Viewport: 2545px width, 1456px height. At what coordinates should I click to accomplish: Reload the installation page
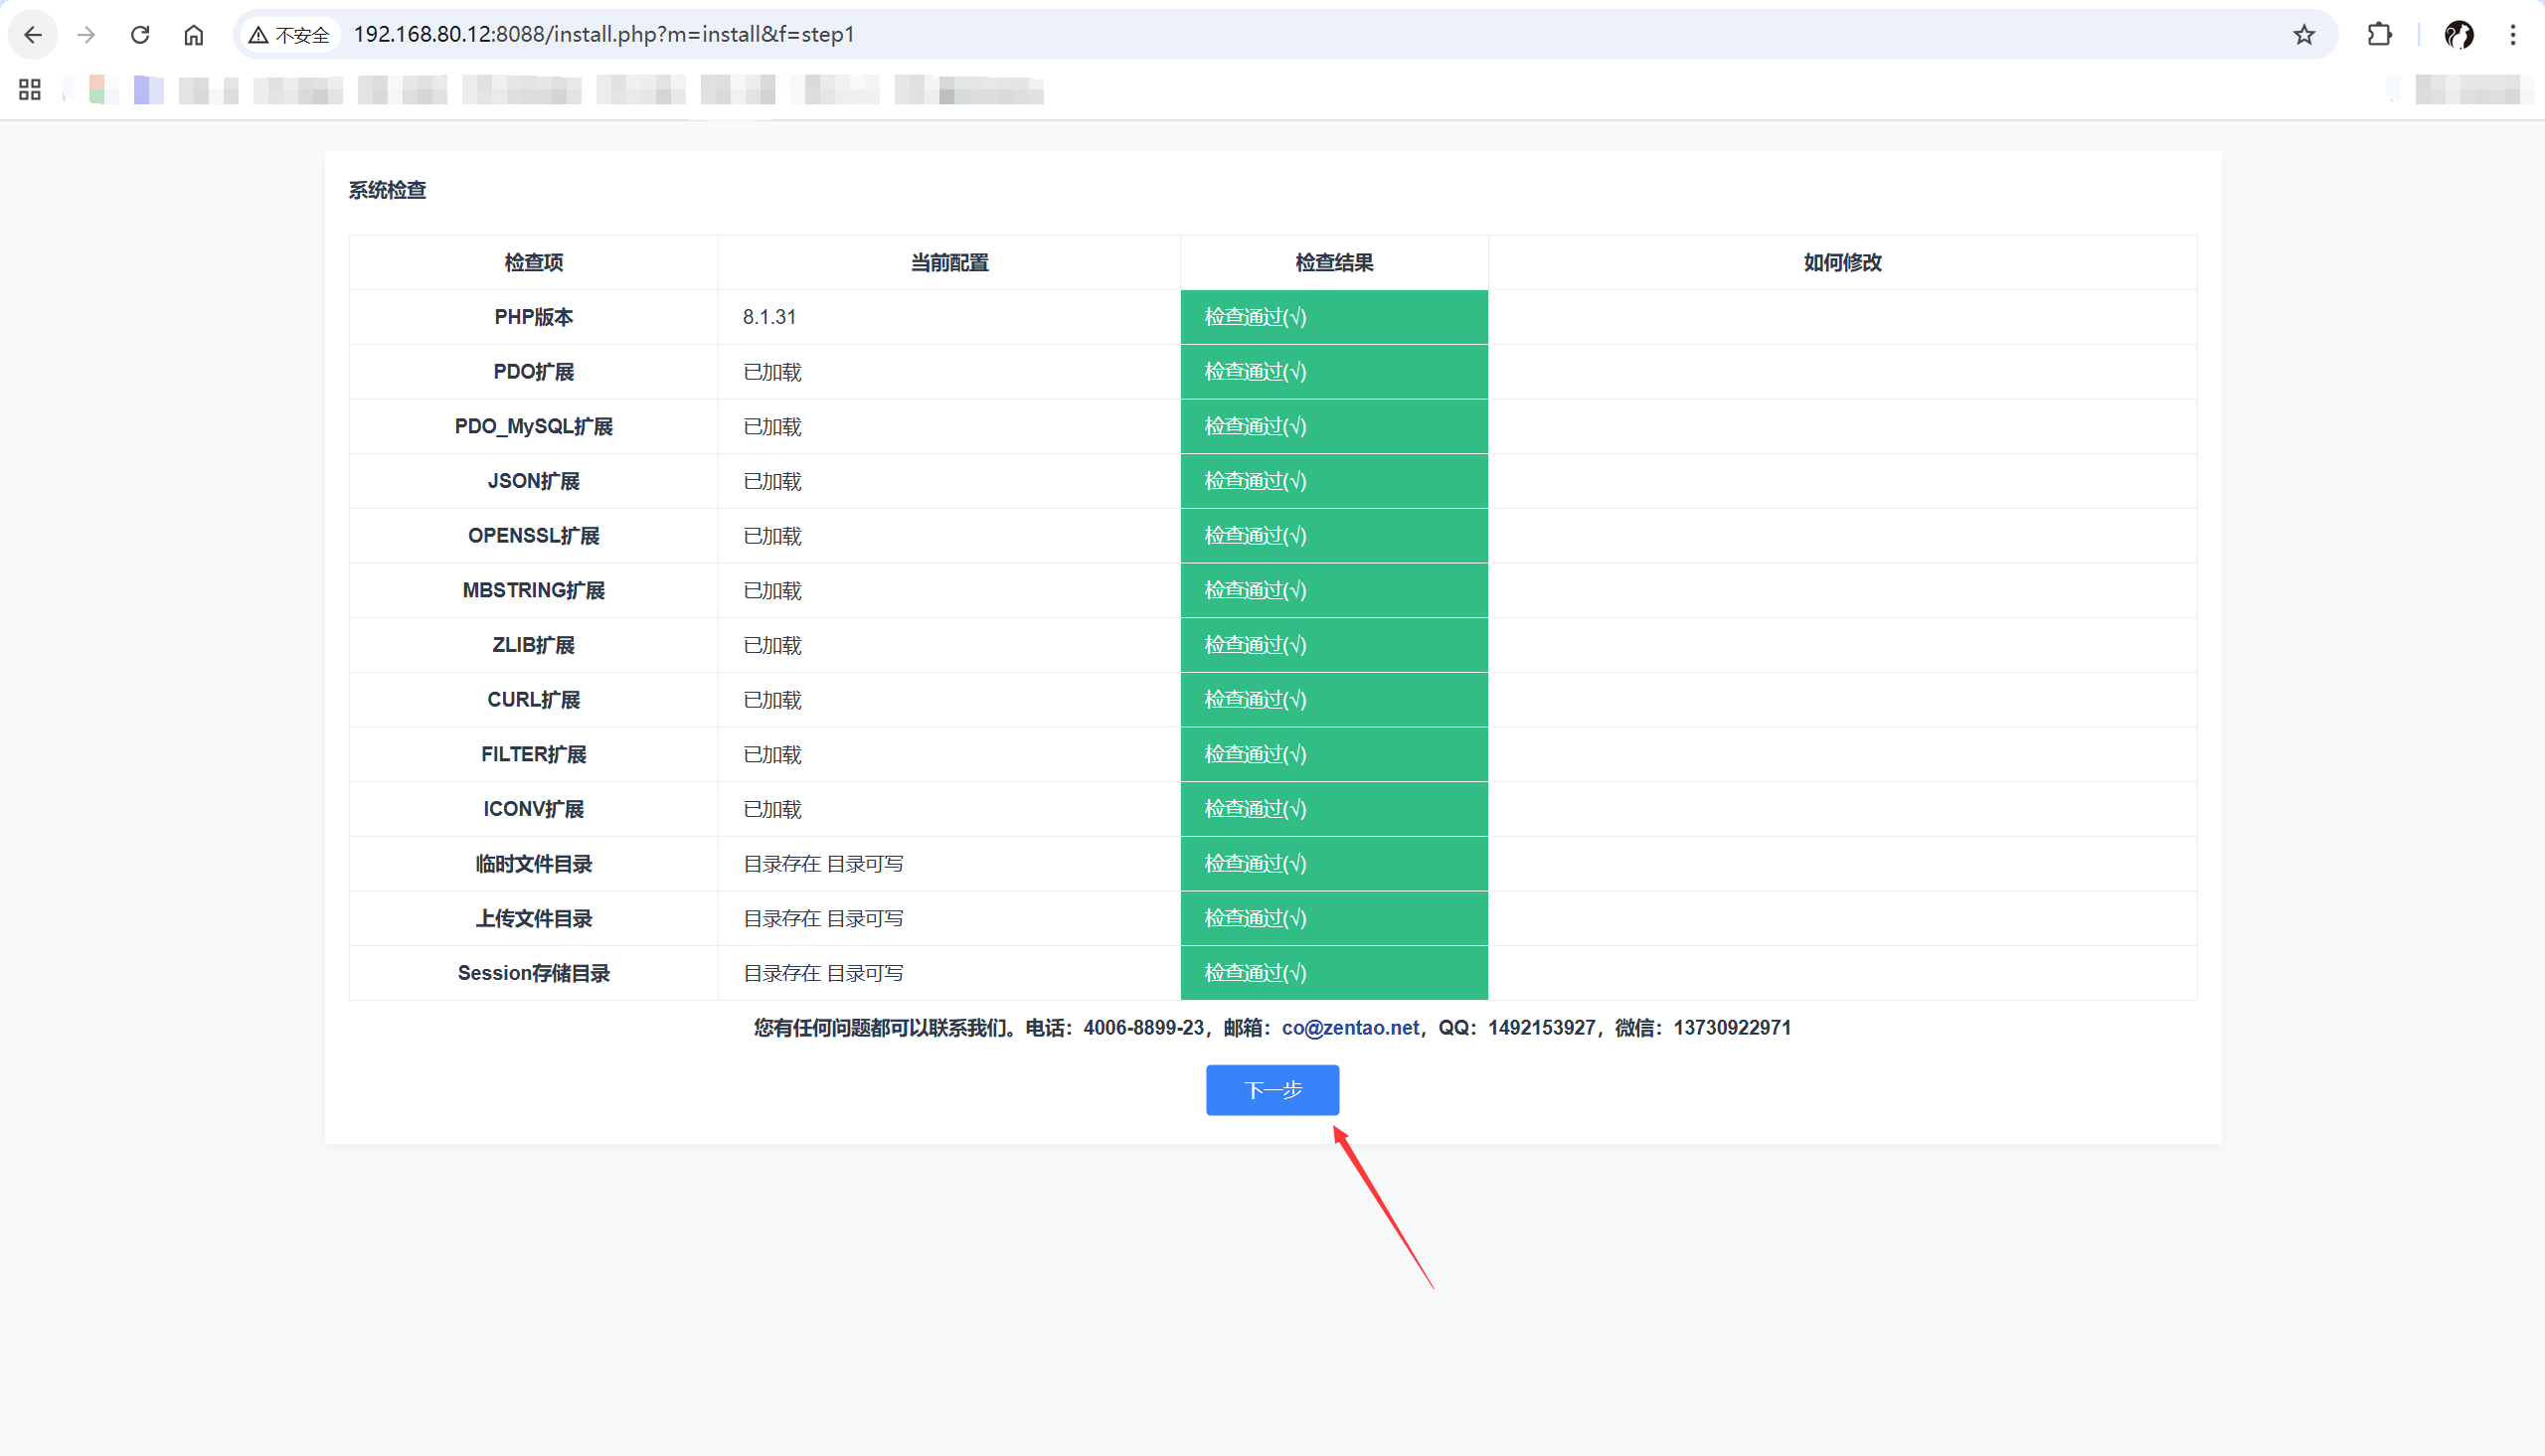click(140, 35)
